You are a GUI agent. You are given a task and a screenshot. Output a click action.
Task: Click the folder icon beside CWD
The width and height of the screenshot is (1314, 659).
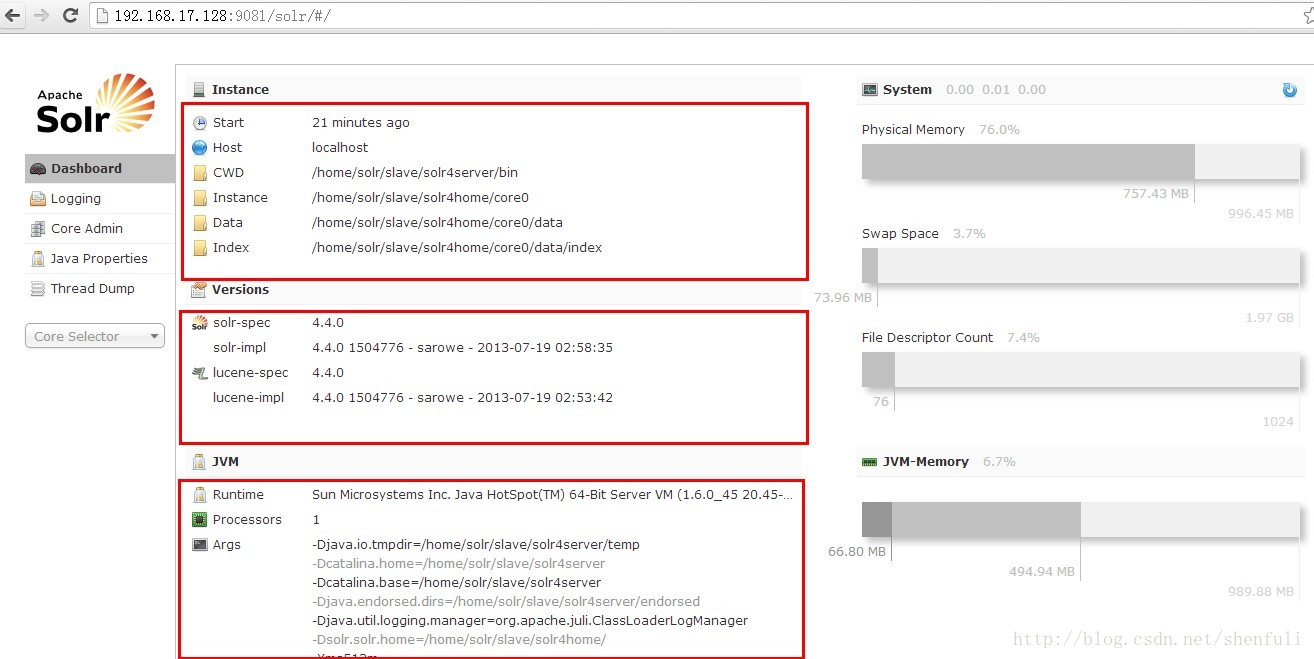[x=200, y=172]
